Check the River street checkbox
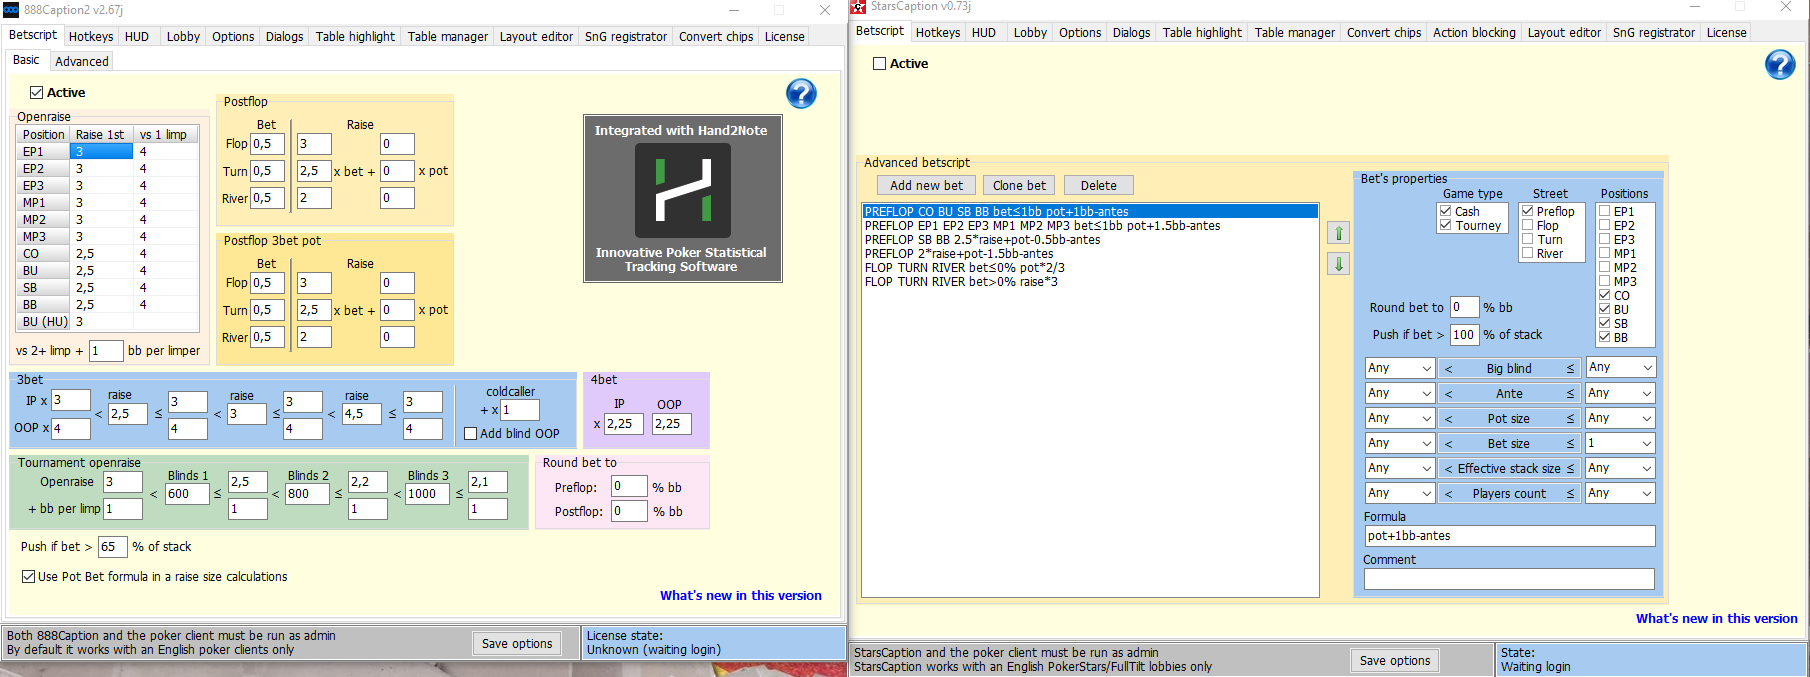Screen dimensions: 1810x677 [1527, 253]
